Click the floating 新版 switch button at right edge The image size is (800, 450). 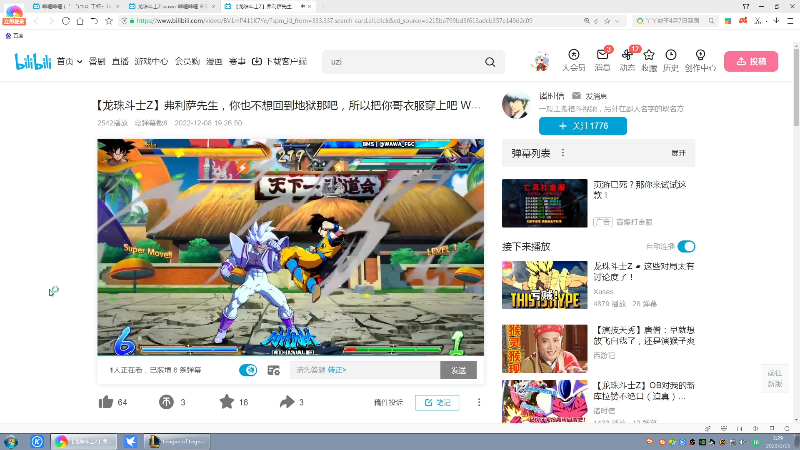tap(774, 379)
